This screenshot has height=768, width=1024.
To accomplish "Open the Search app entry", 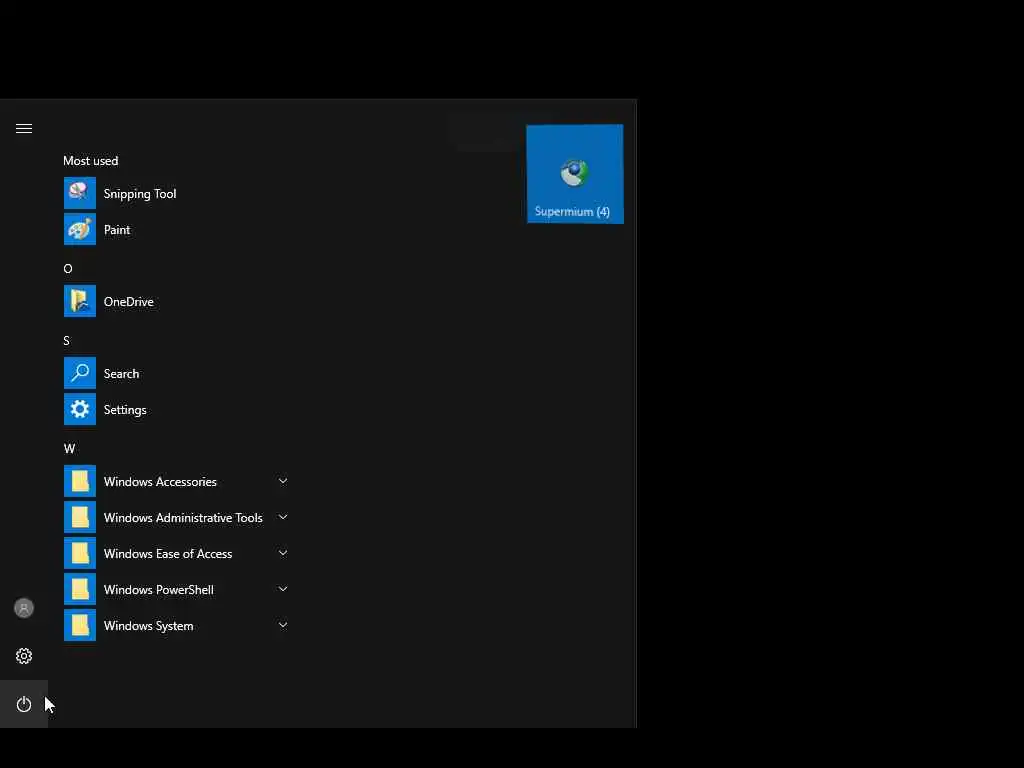I will coord(121,374).
